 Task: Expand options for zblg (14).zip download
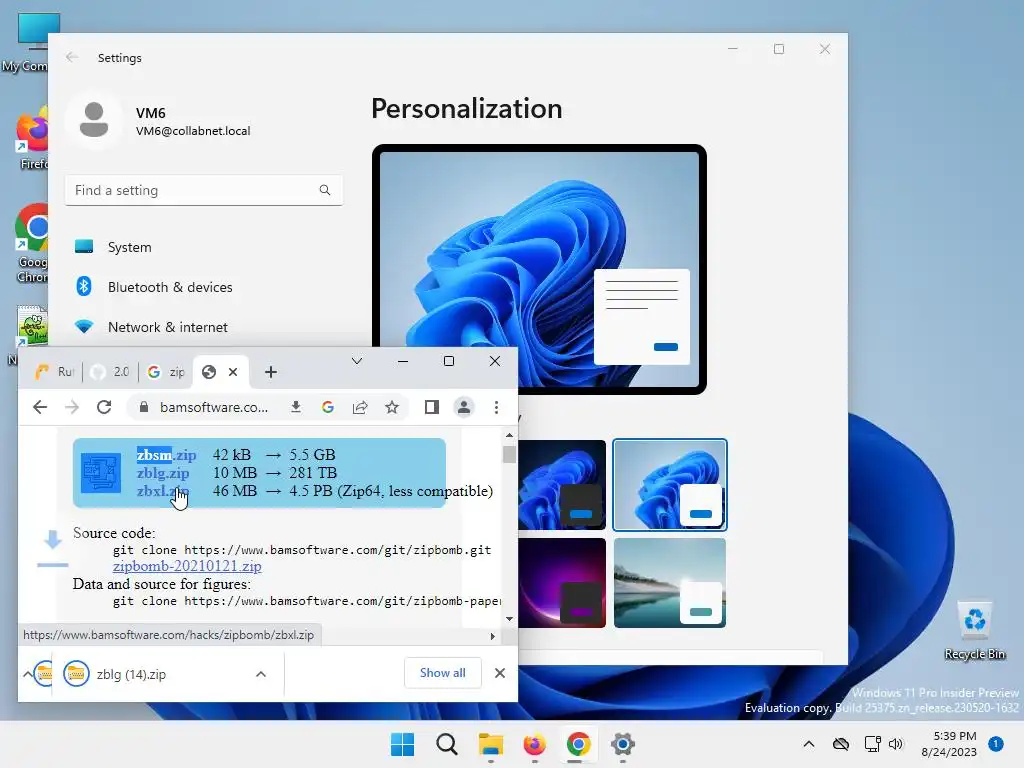261,674
